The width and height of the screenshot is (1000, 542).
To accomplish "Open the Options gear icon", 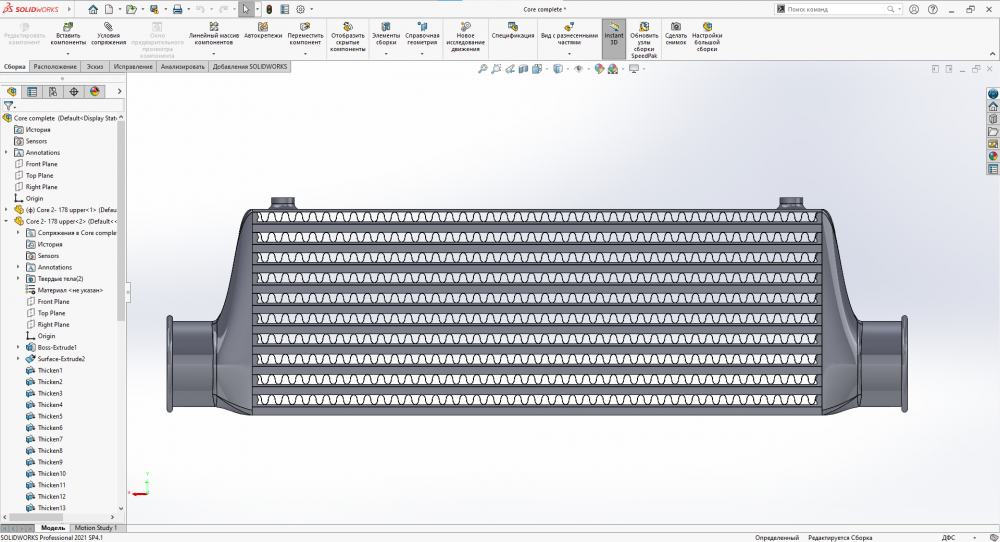I will (x=300, y=9).
